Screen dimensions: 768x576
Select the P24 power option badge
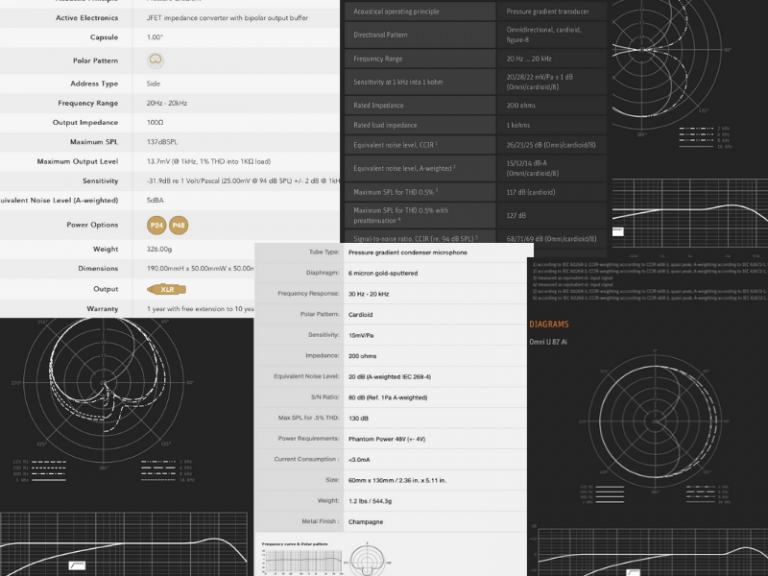(x=156, y=225)
